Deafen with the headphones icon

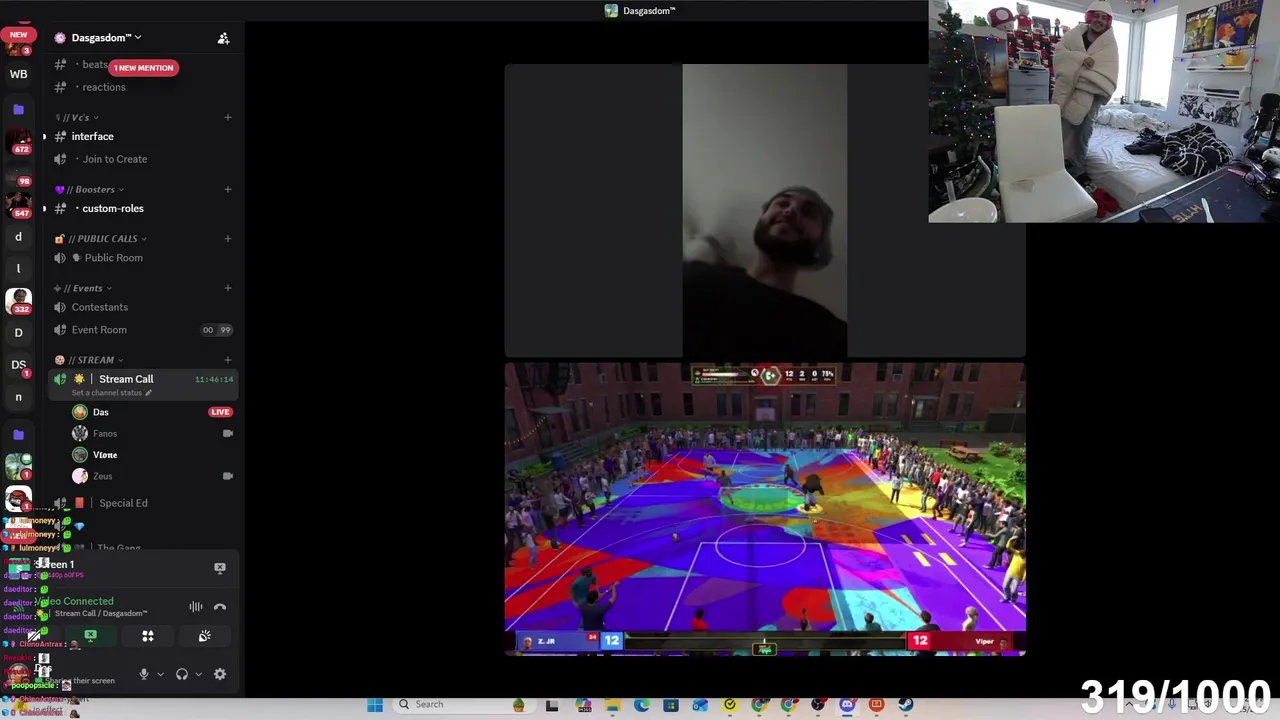click(182, 674)
